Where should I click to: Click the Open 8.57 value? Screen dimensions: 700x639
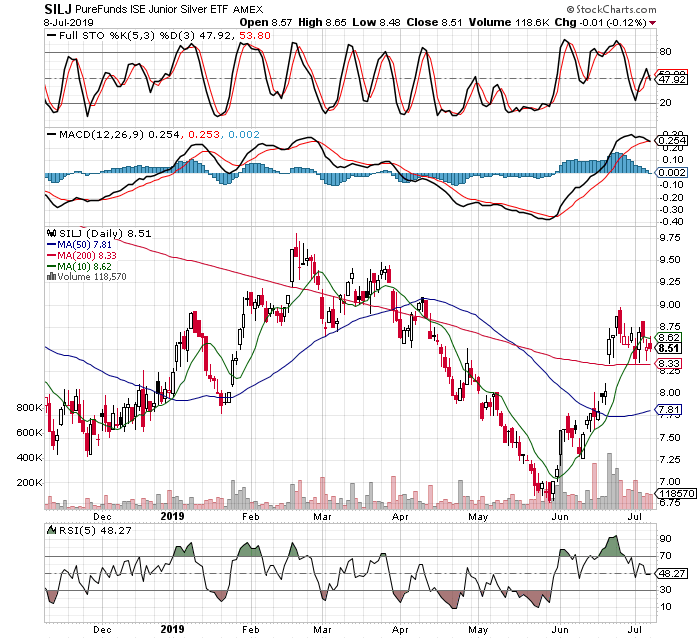point(266,22)
